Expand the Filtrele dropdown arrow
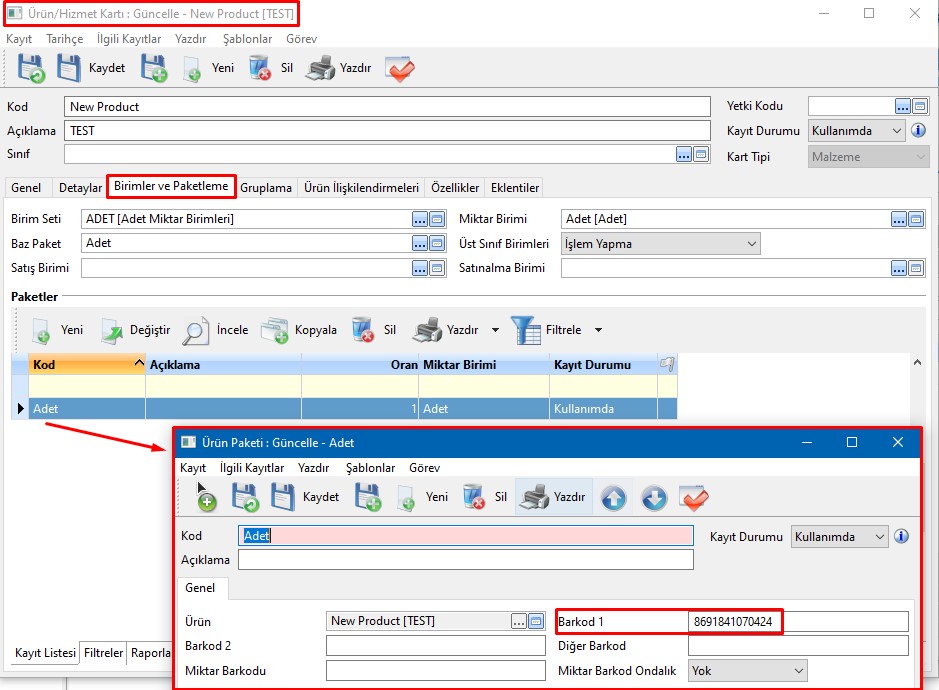The width and height of the screenshot is (939, 690). coord(598,330)
